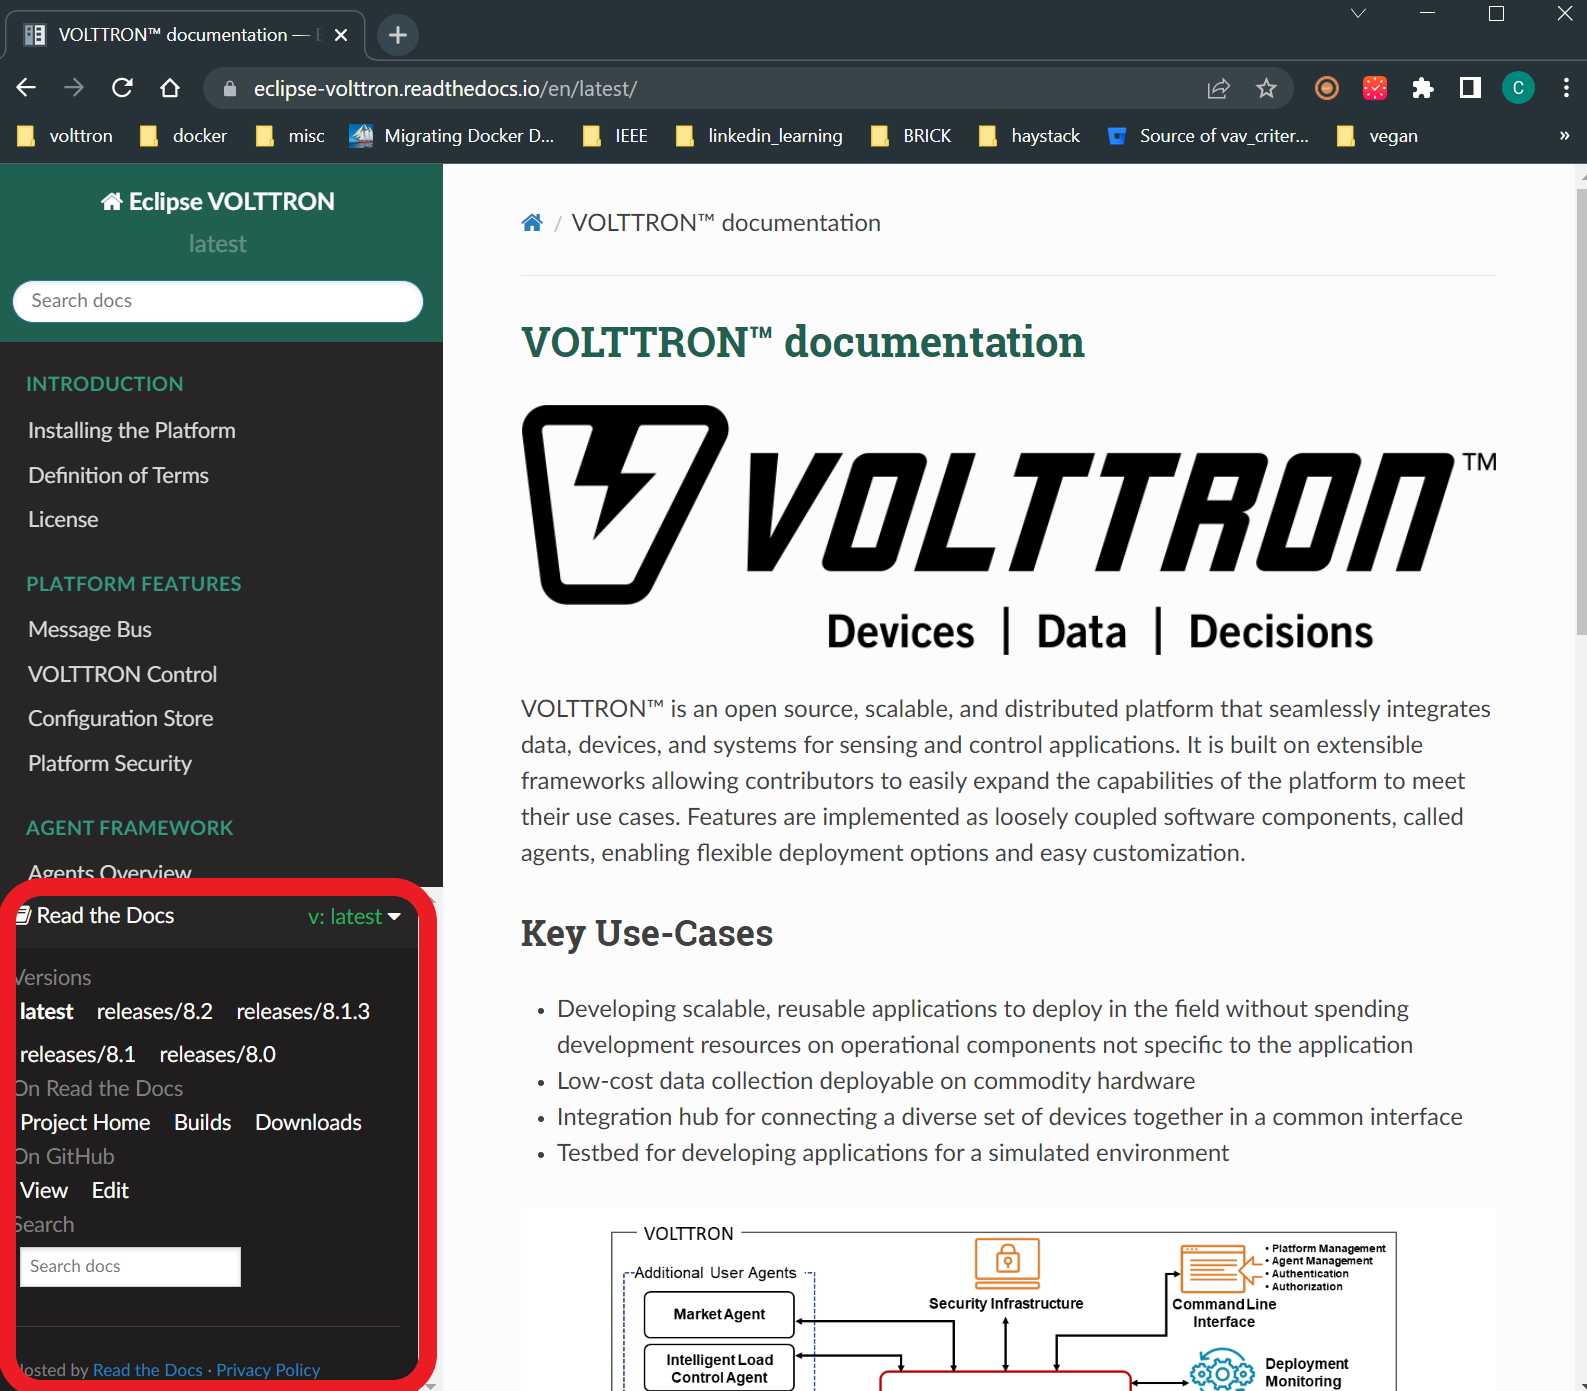Open the Read the Docs hosting link
Screen dimensions: 1587x1391
pyautogui.click(x=148, y=1370)
